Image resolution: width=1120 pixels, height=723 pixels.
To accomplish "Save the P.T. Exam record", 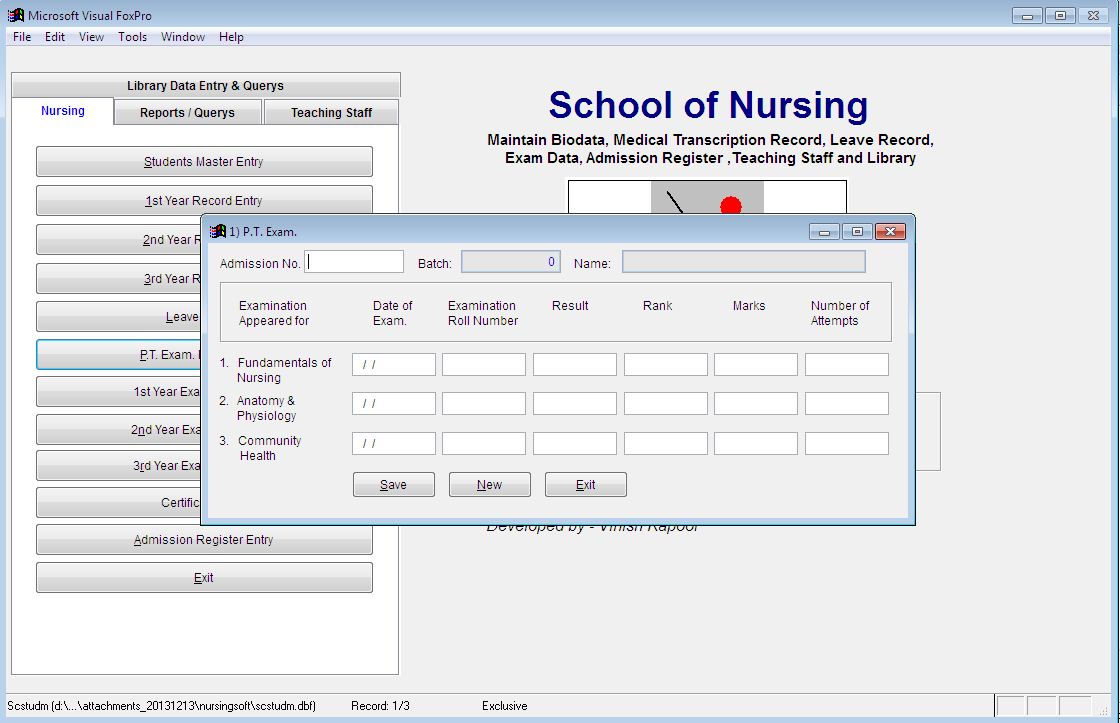I will point(393,484).
